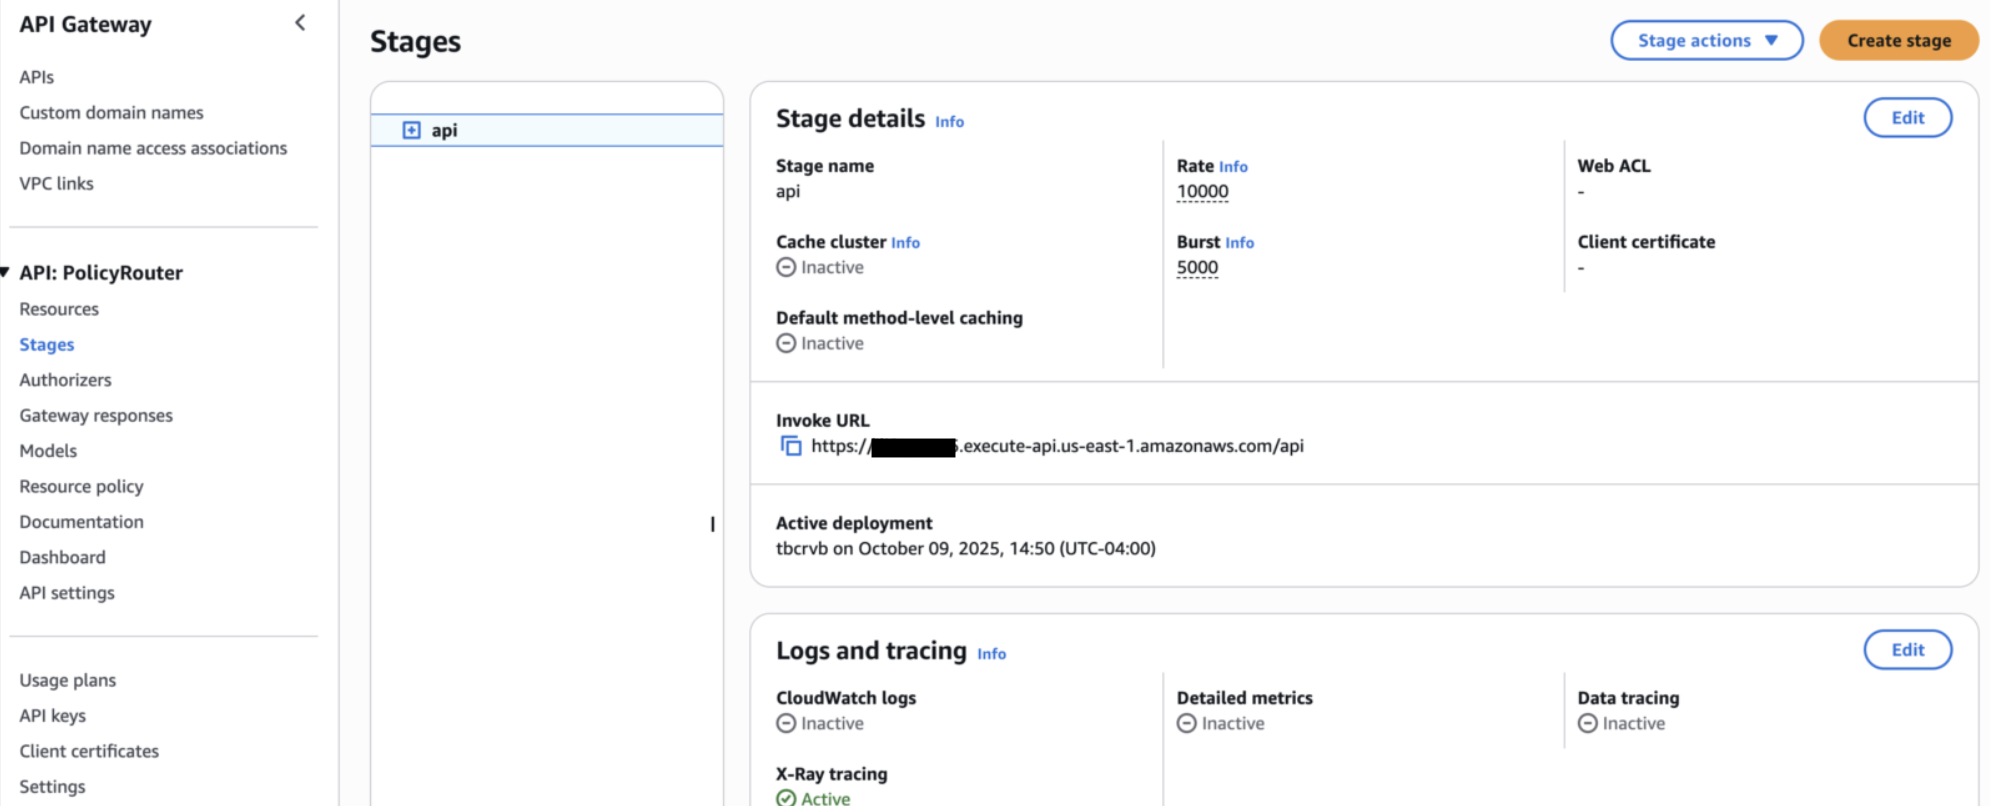Collapse the API Gateway sidebar with chevron
This screenshot has width=1990, height=806.
coord(300,23)
